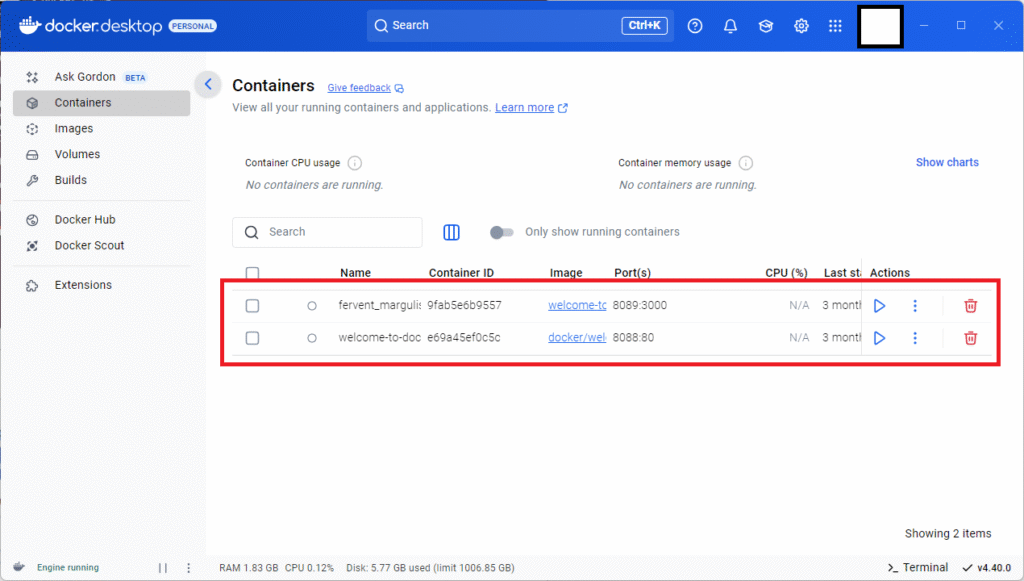This screenshot has width=1024, height=581.
Task: Collapse the sidebar with the chevron button
Action: point(208,84)
